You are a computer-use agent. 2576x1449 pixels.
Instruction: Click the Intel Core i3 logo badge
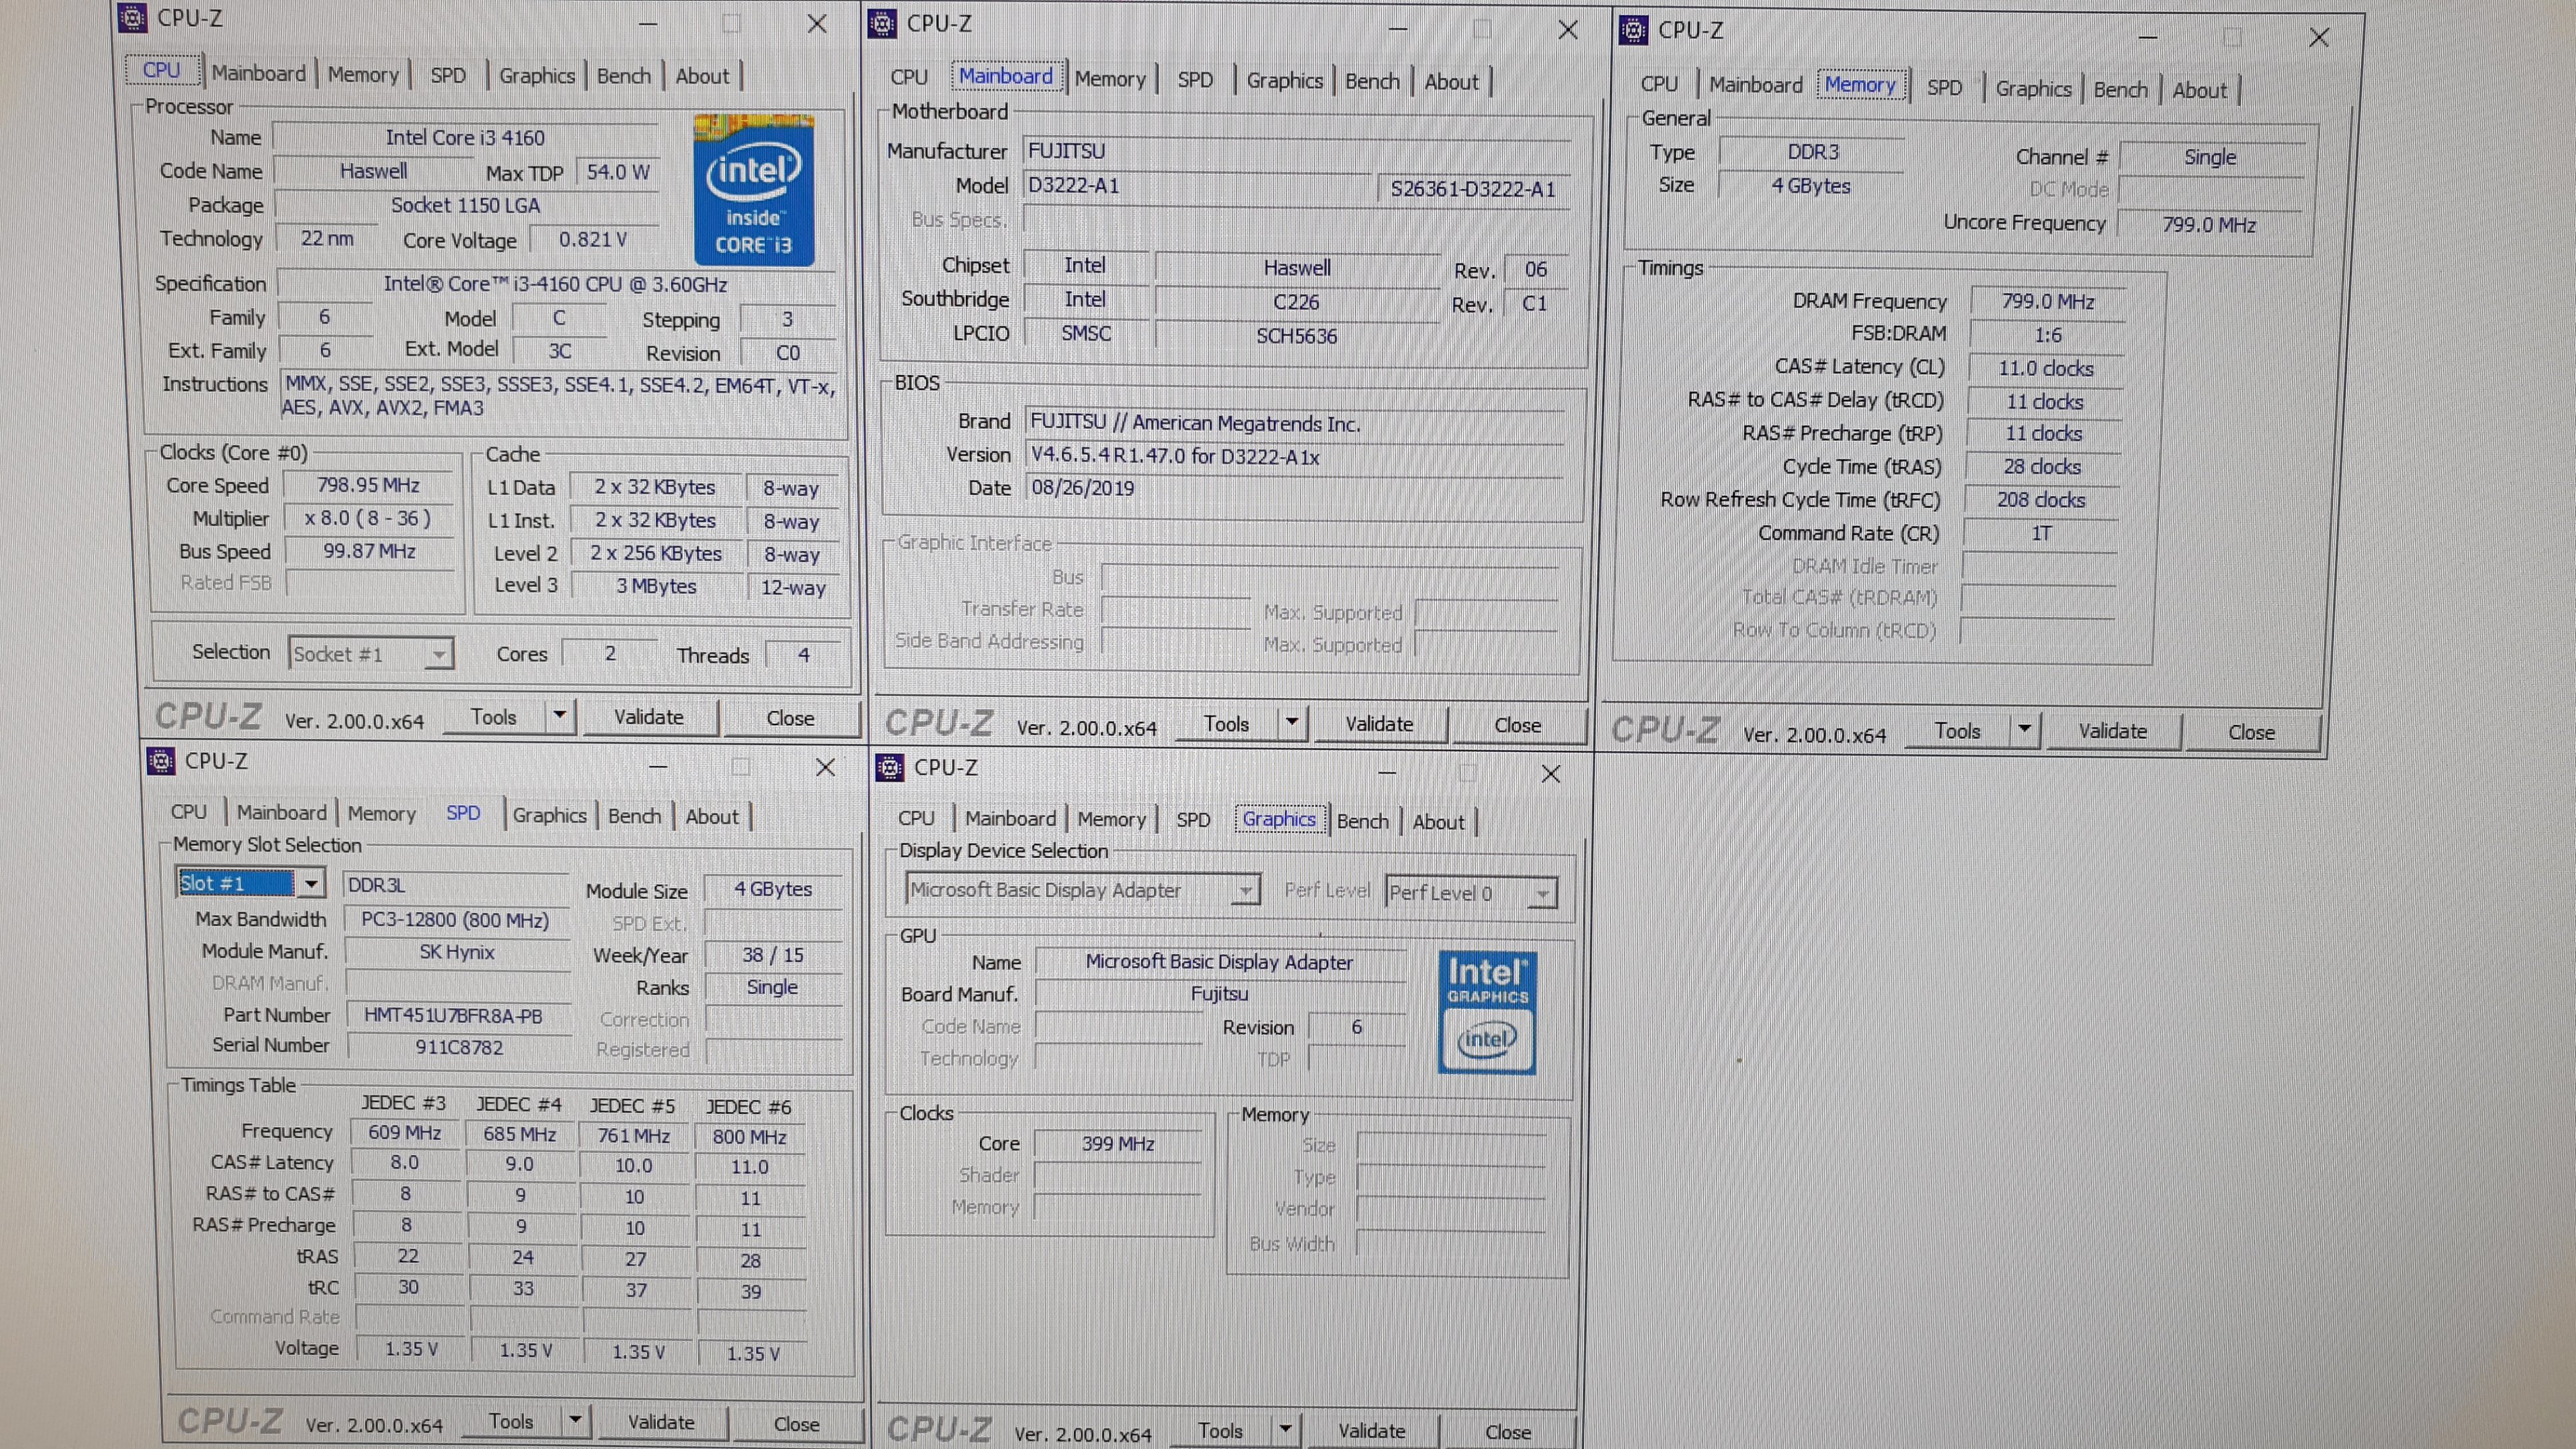pos(754,189)
